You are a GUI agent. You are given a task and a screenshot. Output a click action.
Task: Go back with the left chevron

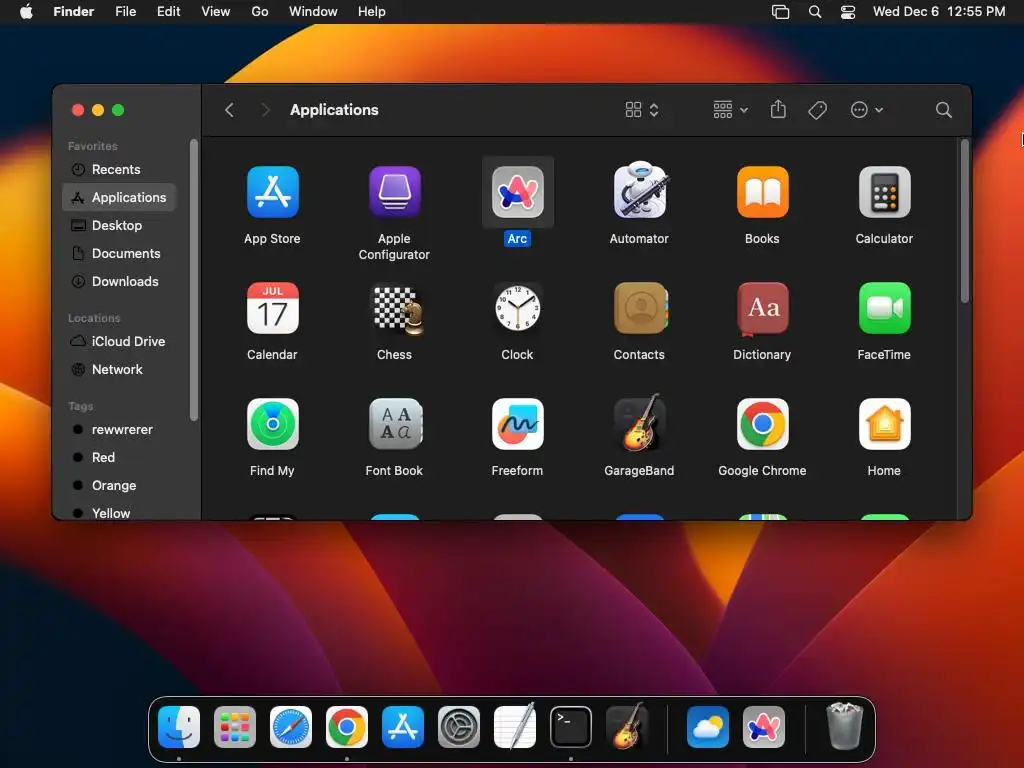[229, 110]
